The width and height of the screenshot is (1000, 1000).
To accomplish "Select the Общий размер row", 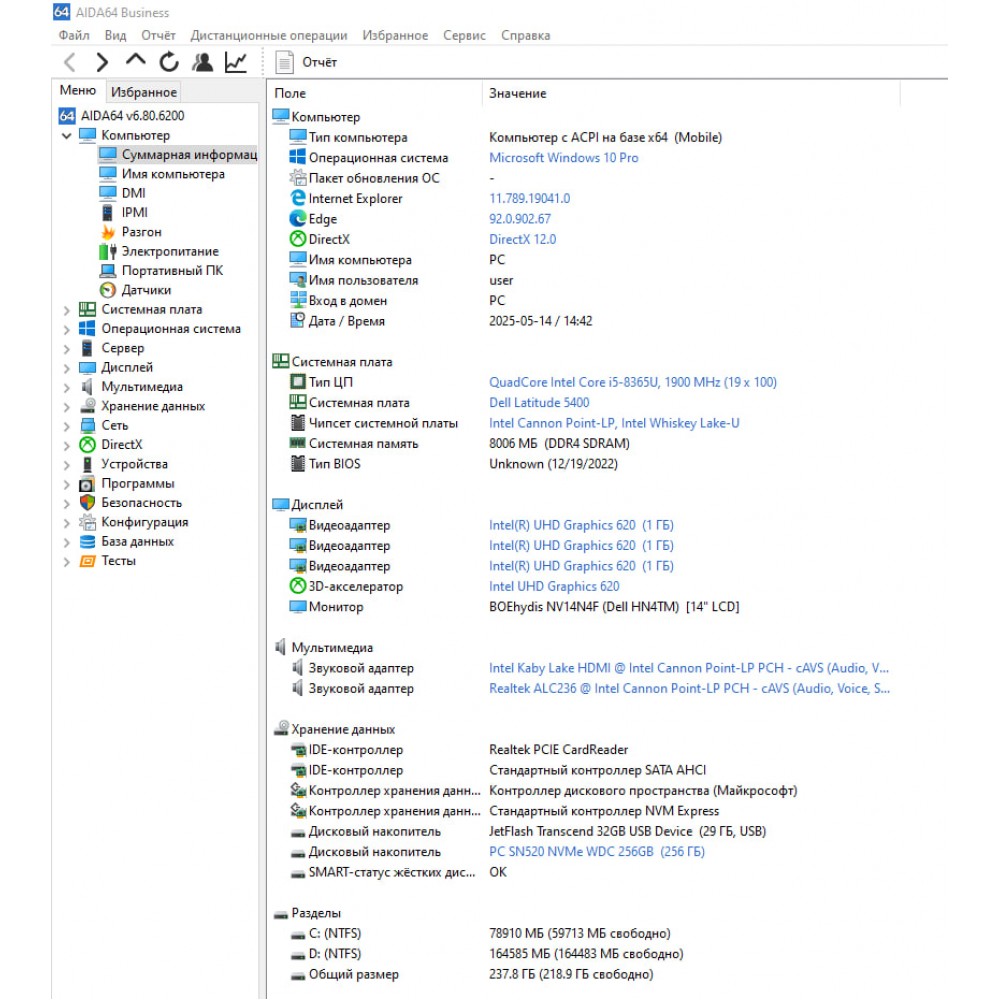I will pos(472,974).
